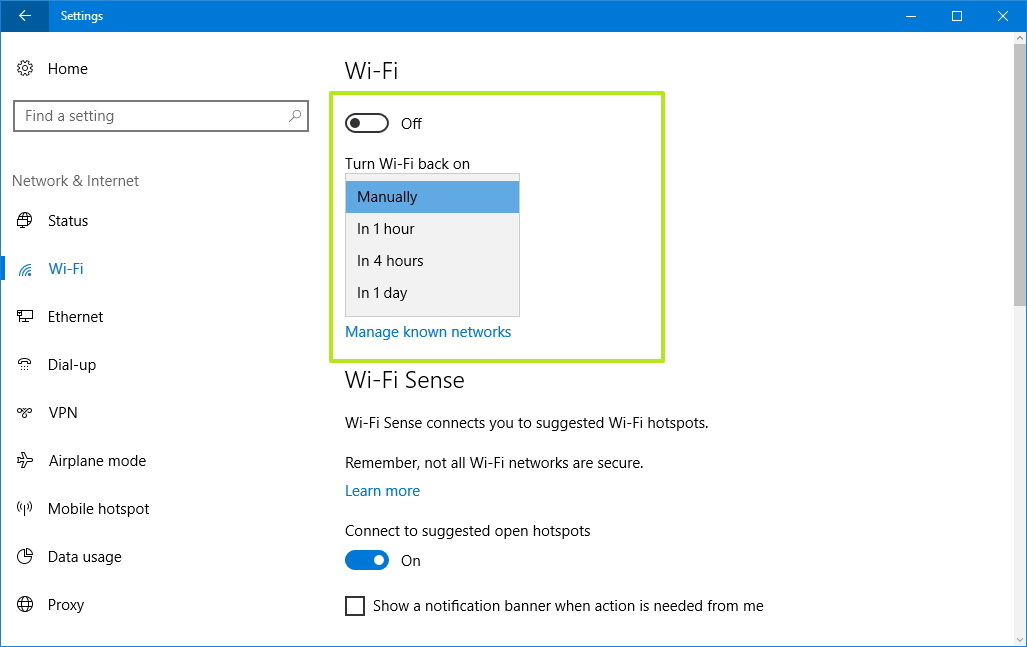The image size is (1027, 647).
Task: Click the Airplane mode plane icon
Action: tap(25, 460)
